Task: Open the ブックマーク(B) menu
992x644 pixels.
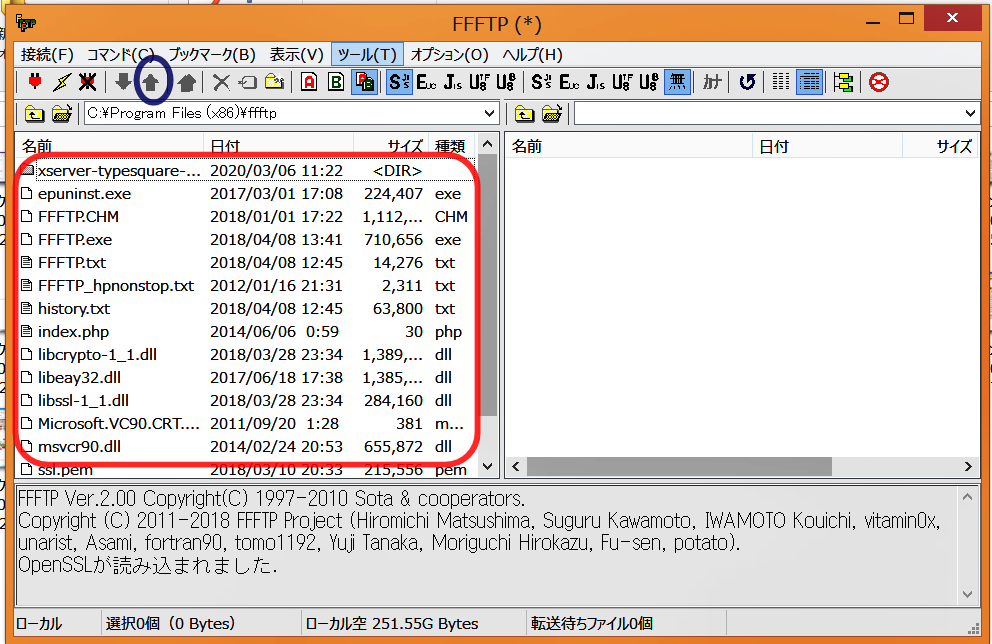Action: coord(212,55)
